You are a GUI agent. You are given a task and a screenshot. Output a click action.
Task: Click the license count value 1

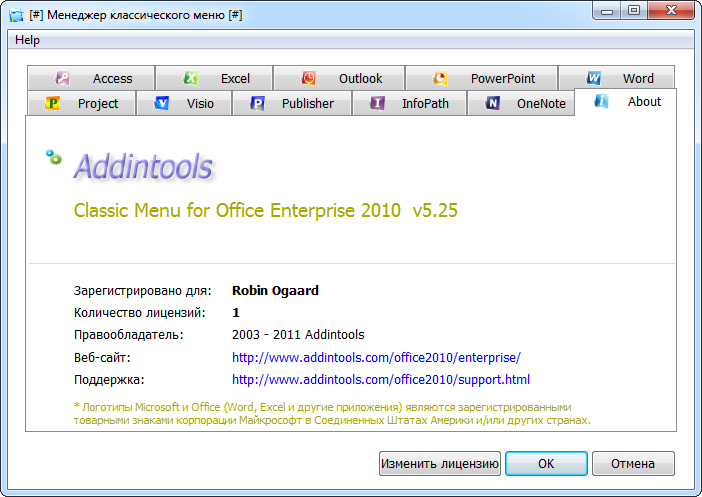(x=236, y=313)
